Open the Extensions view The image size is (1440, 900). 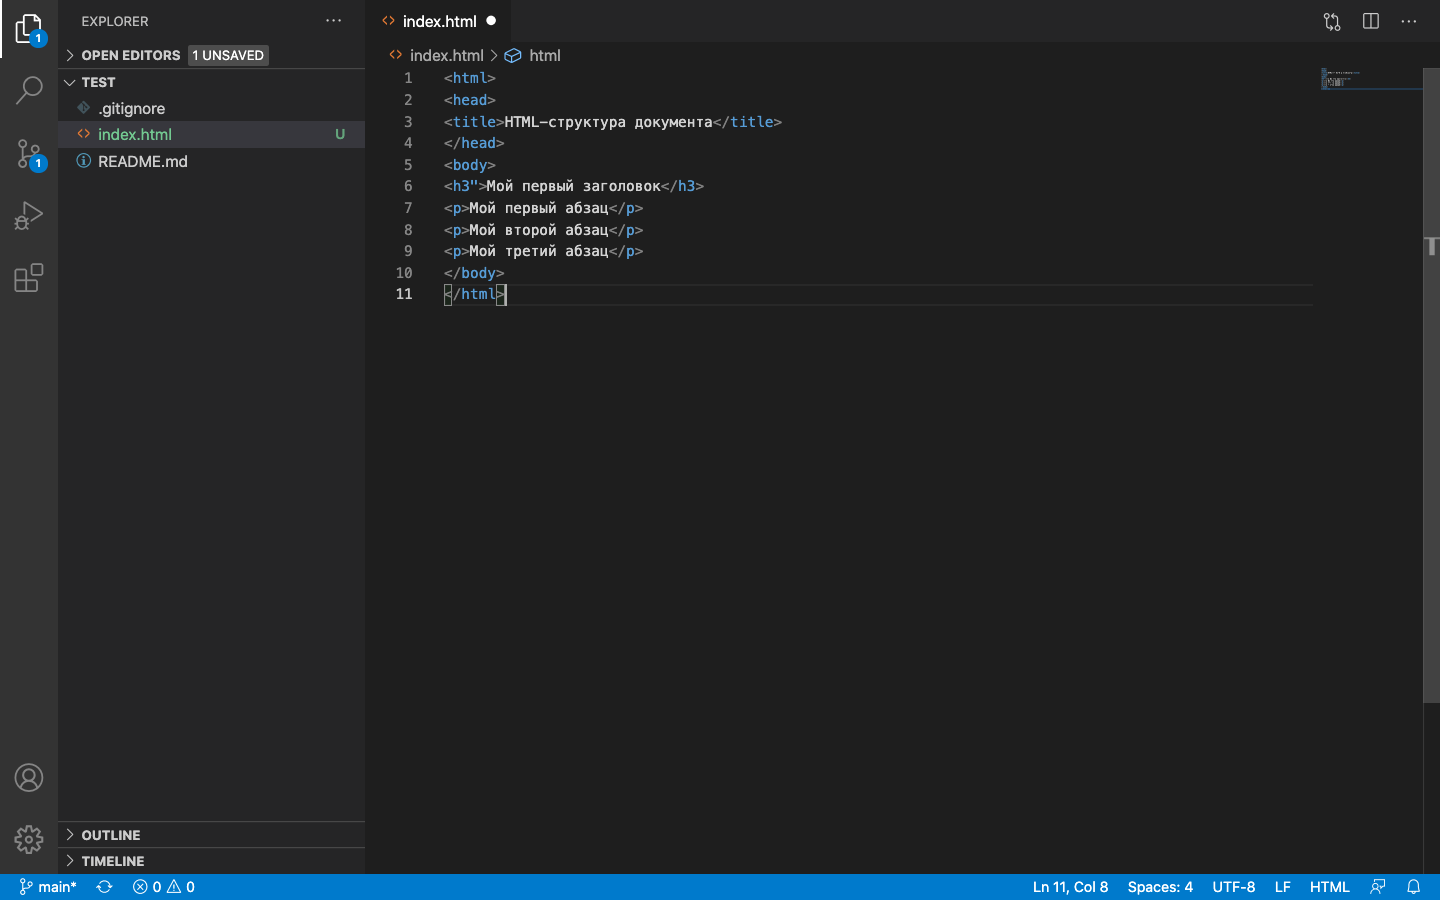pos(29,278)
